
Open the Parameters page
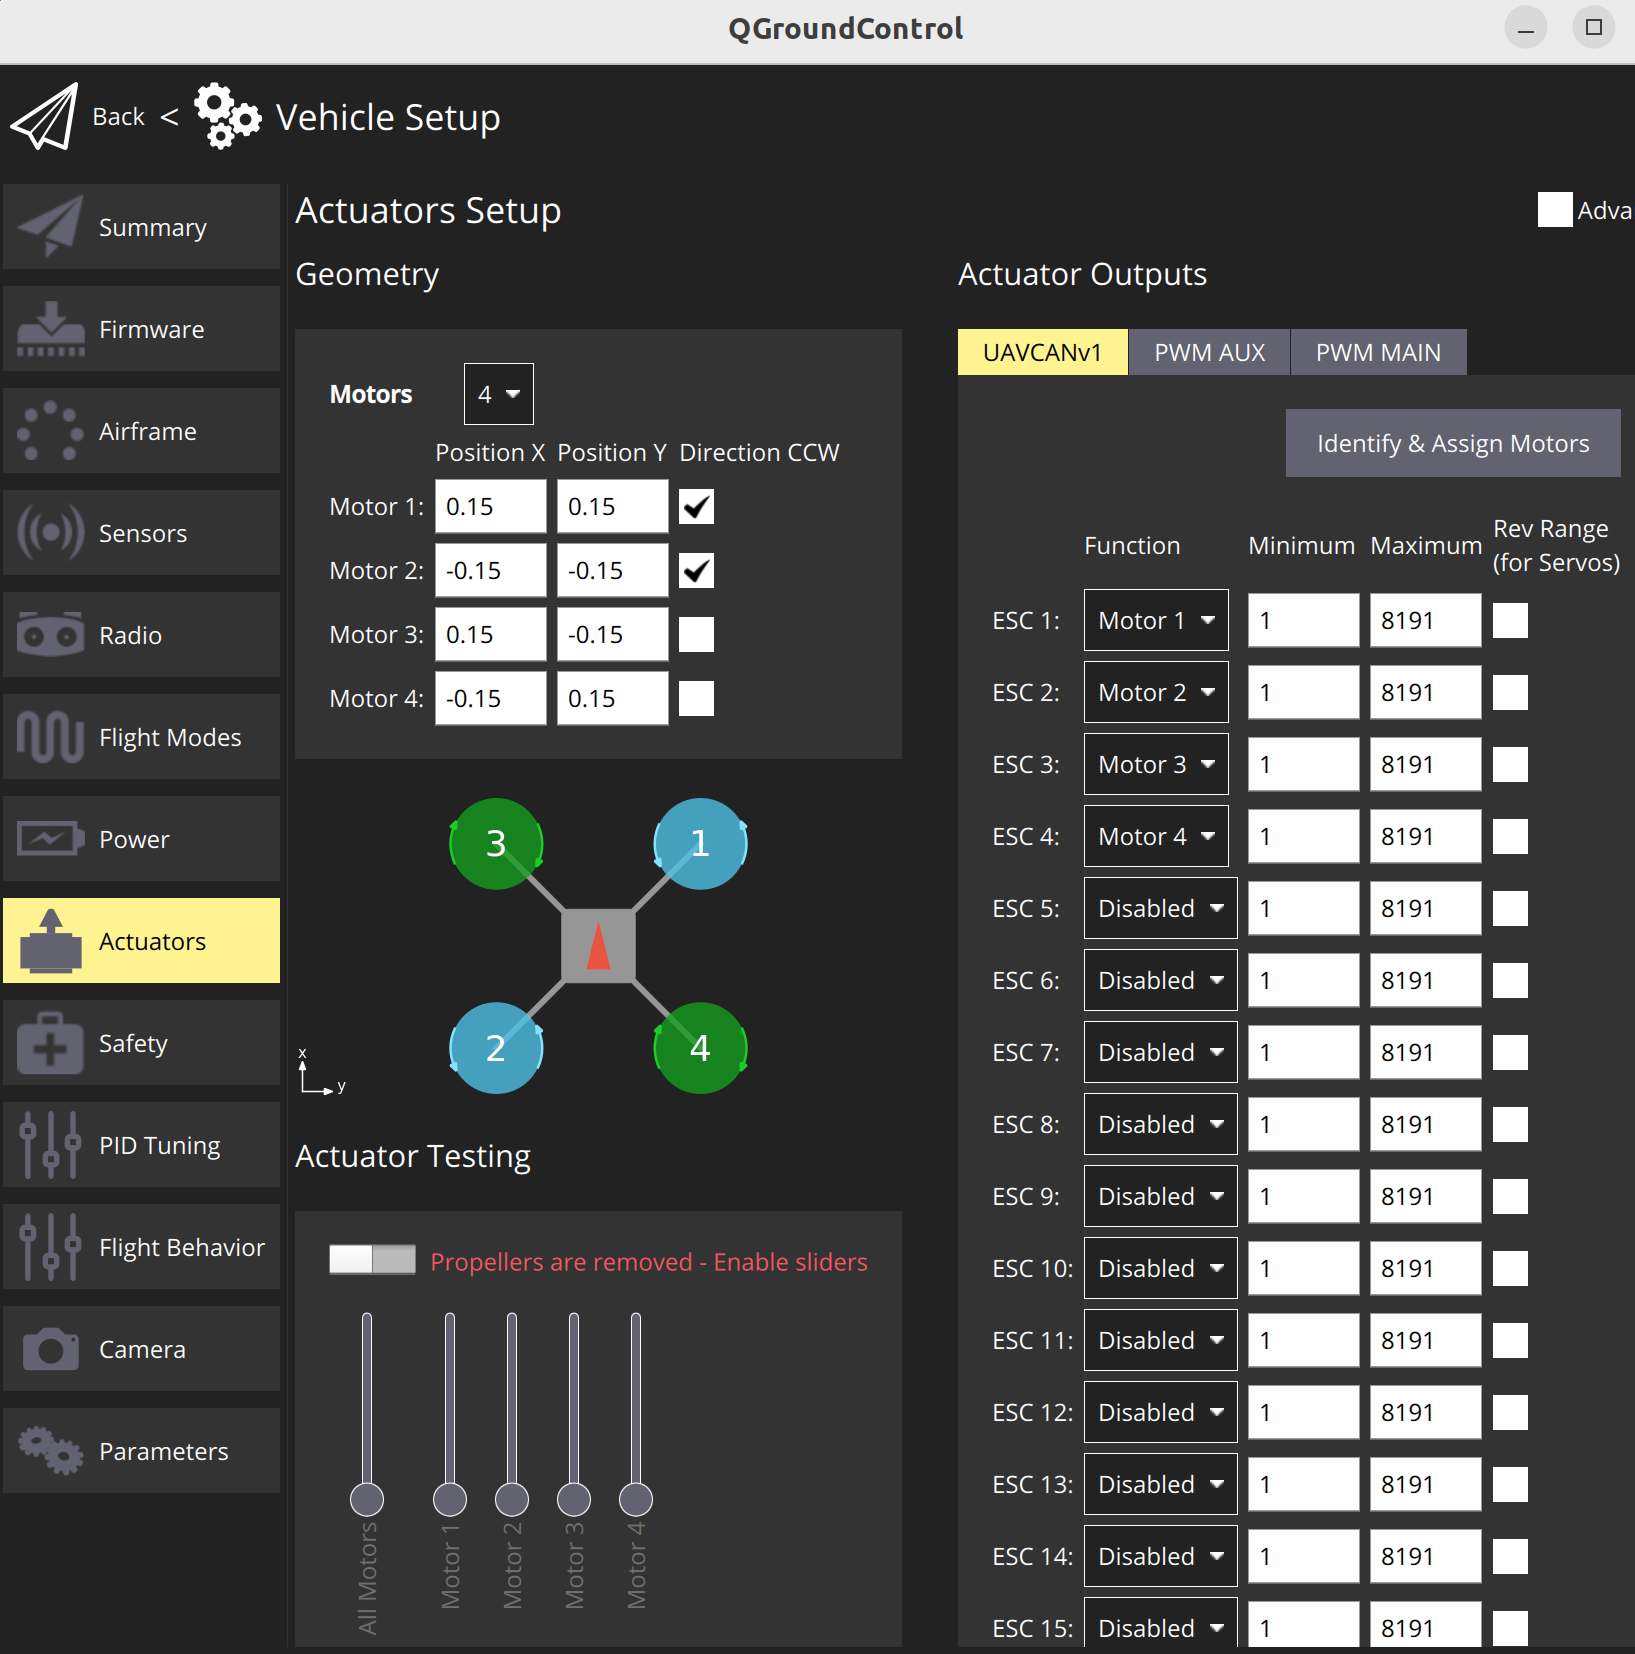click(x=142, y=1451)
